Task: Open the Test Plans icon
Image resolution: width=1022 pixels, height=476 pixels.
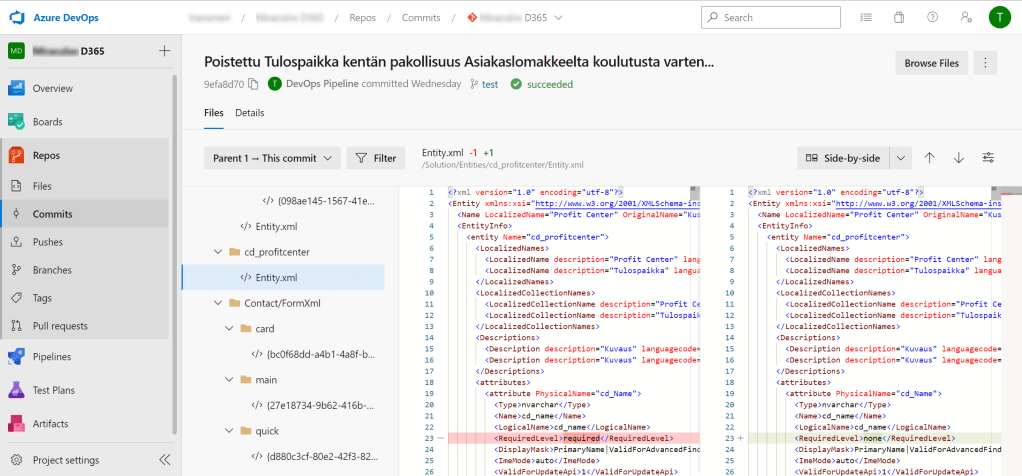Action: [16, 390]
